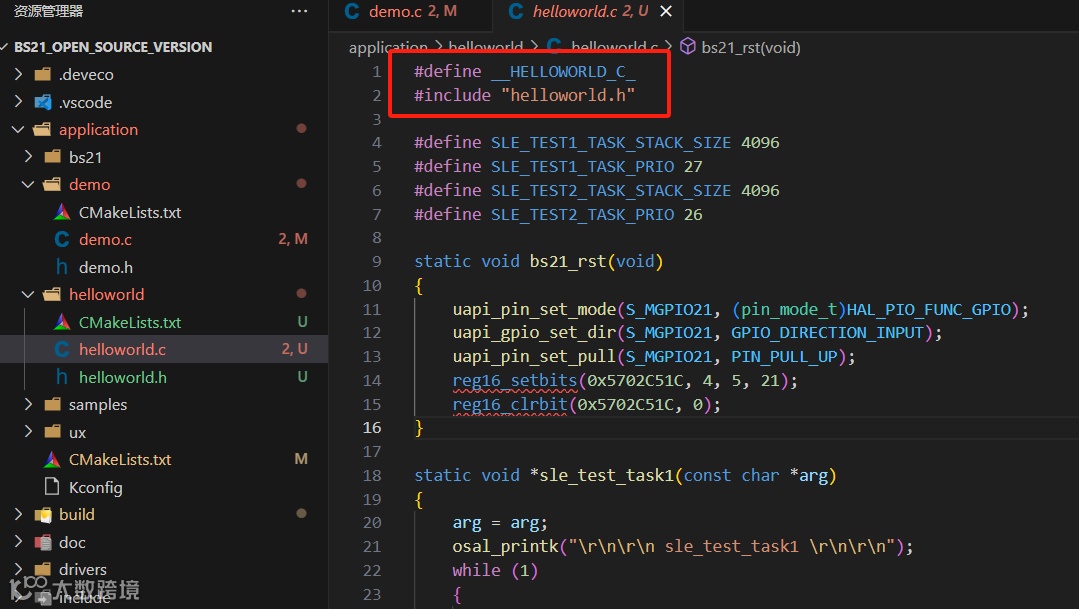Click the doc folder icon
Viewport: 1079px width, 609px height.
coord(43,542)
